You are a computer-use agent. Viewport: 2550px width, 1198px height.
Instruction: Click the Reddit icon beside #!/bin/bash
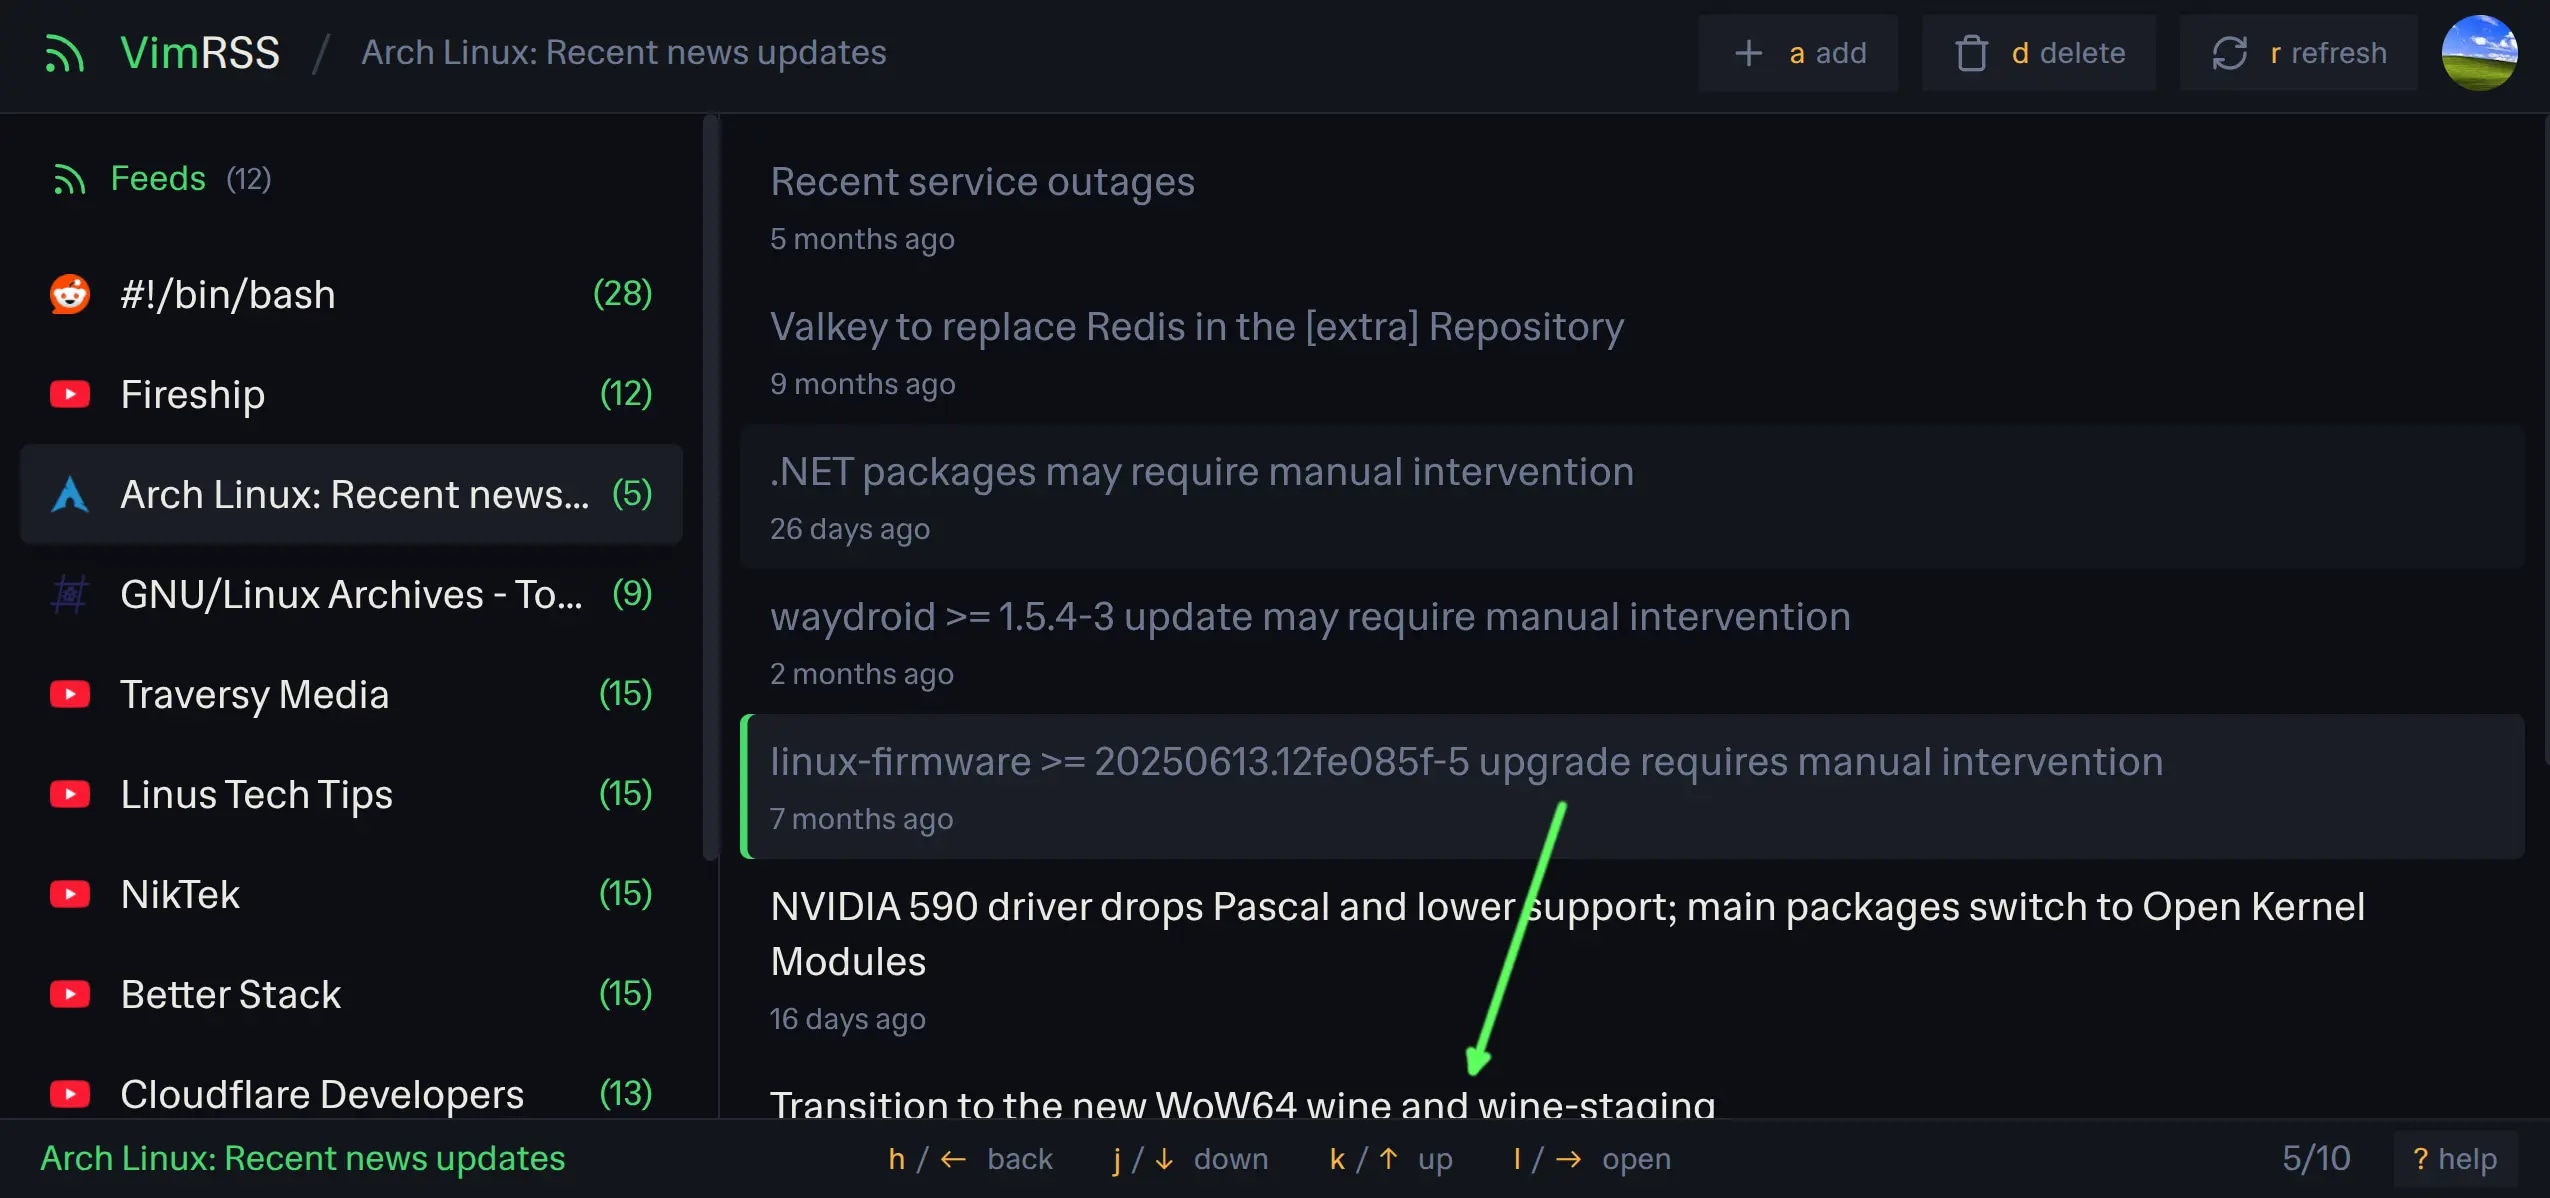(x=68, y=293)
